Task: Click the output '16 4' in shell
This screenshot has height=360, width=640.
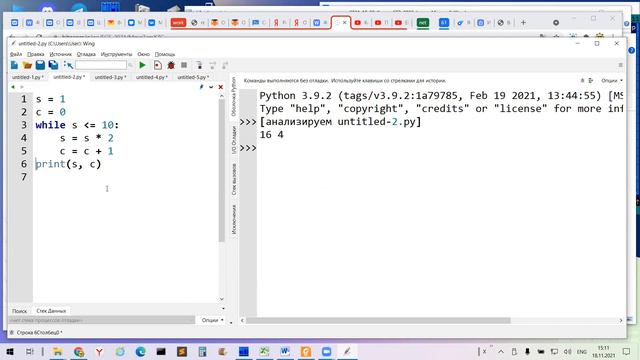Action: tap(271, 135)
